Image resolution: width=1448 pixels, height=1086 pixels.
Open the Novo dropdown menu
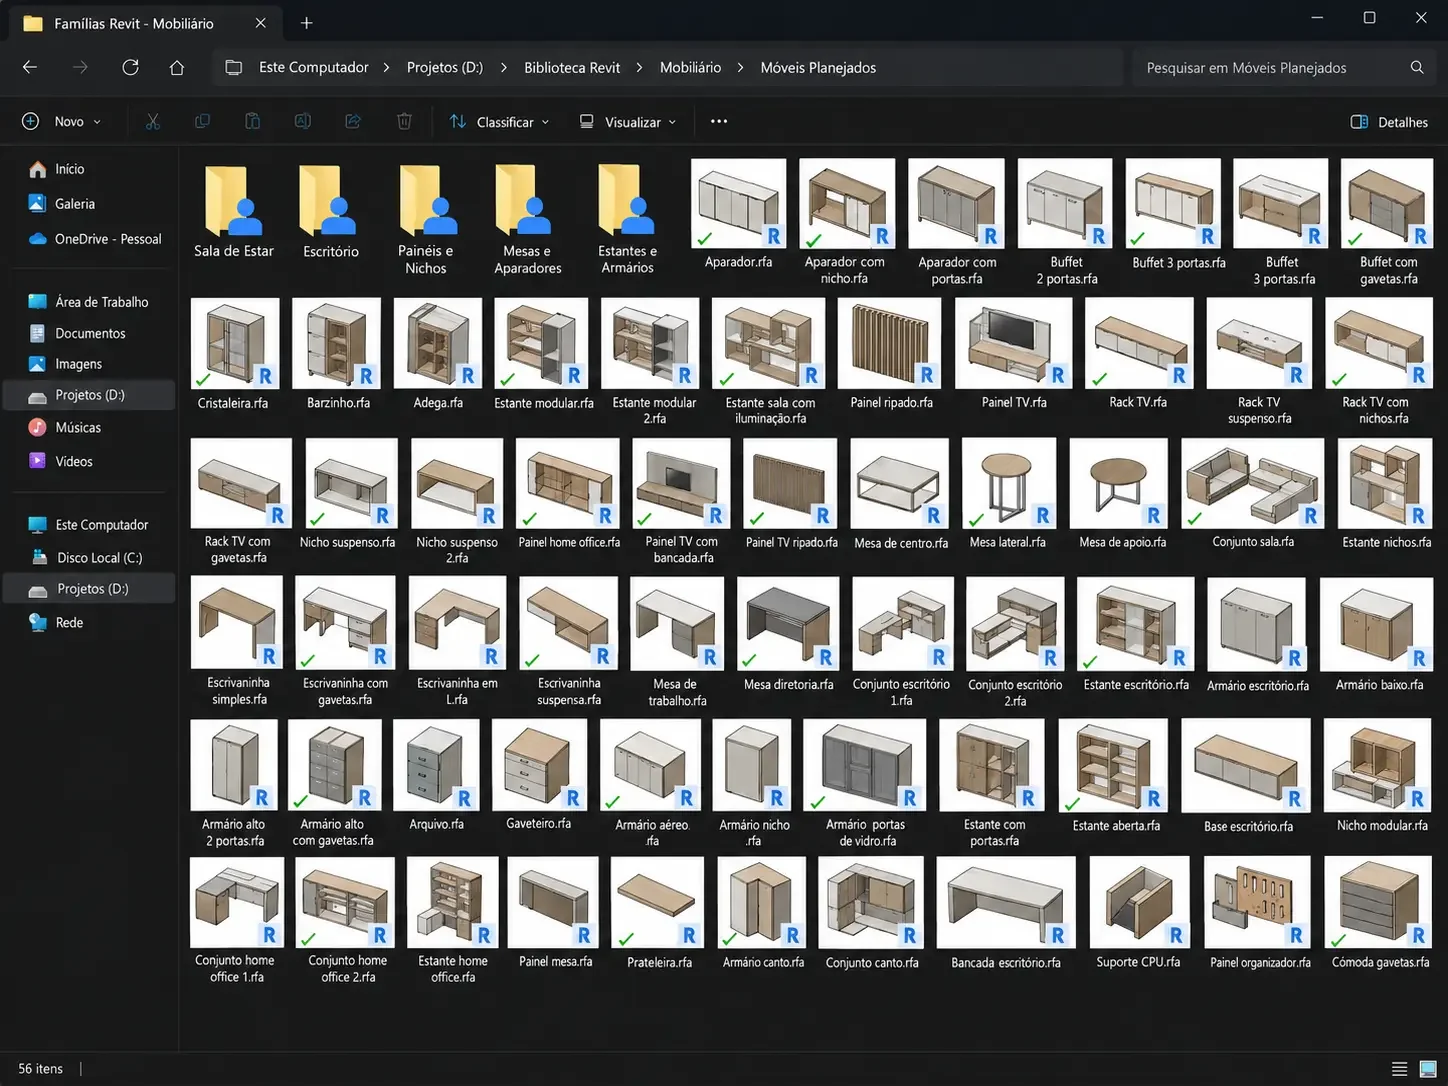point(61,121)
